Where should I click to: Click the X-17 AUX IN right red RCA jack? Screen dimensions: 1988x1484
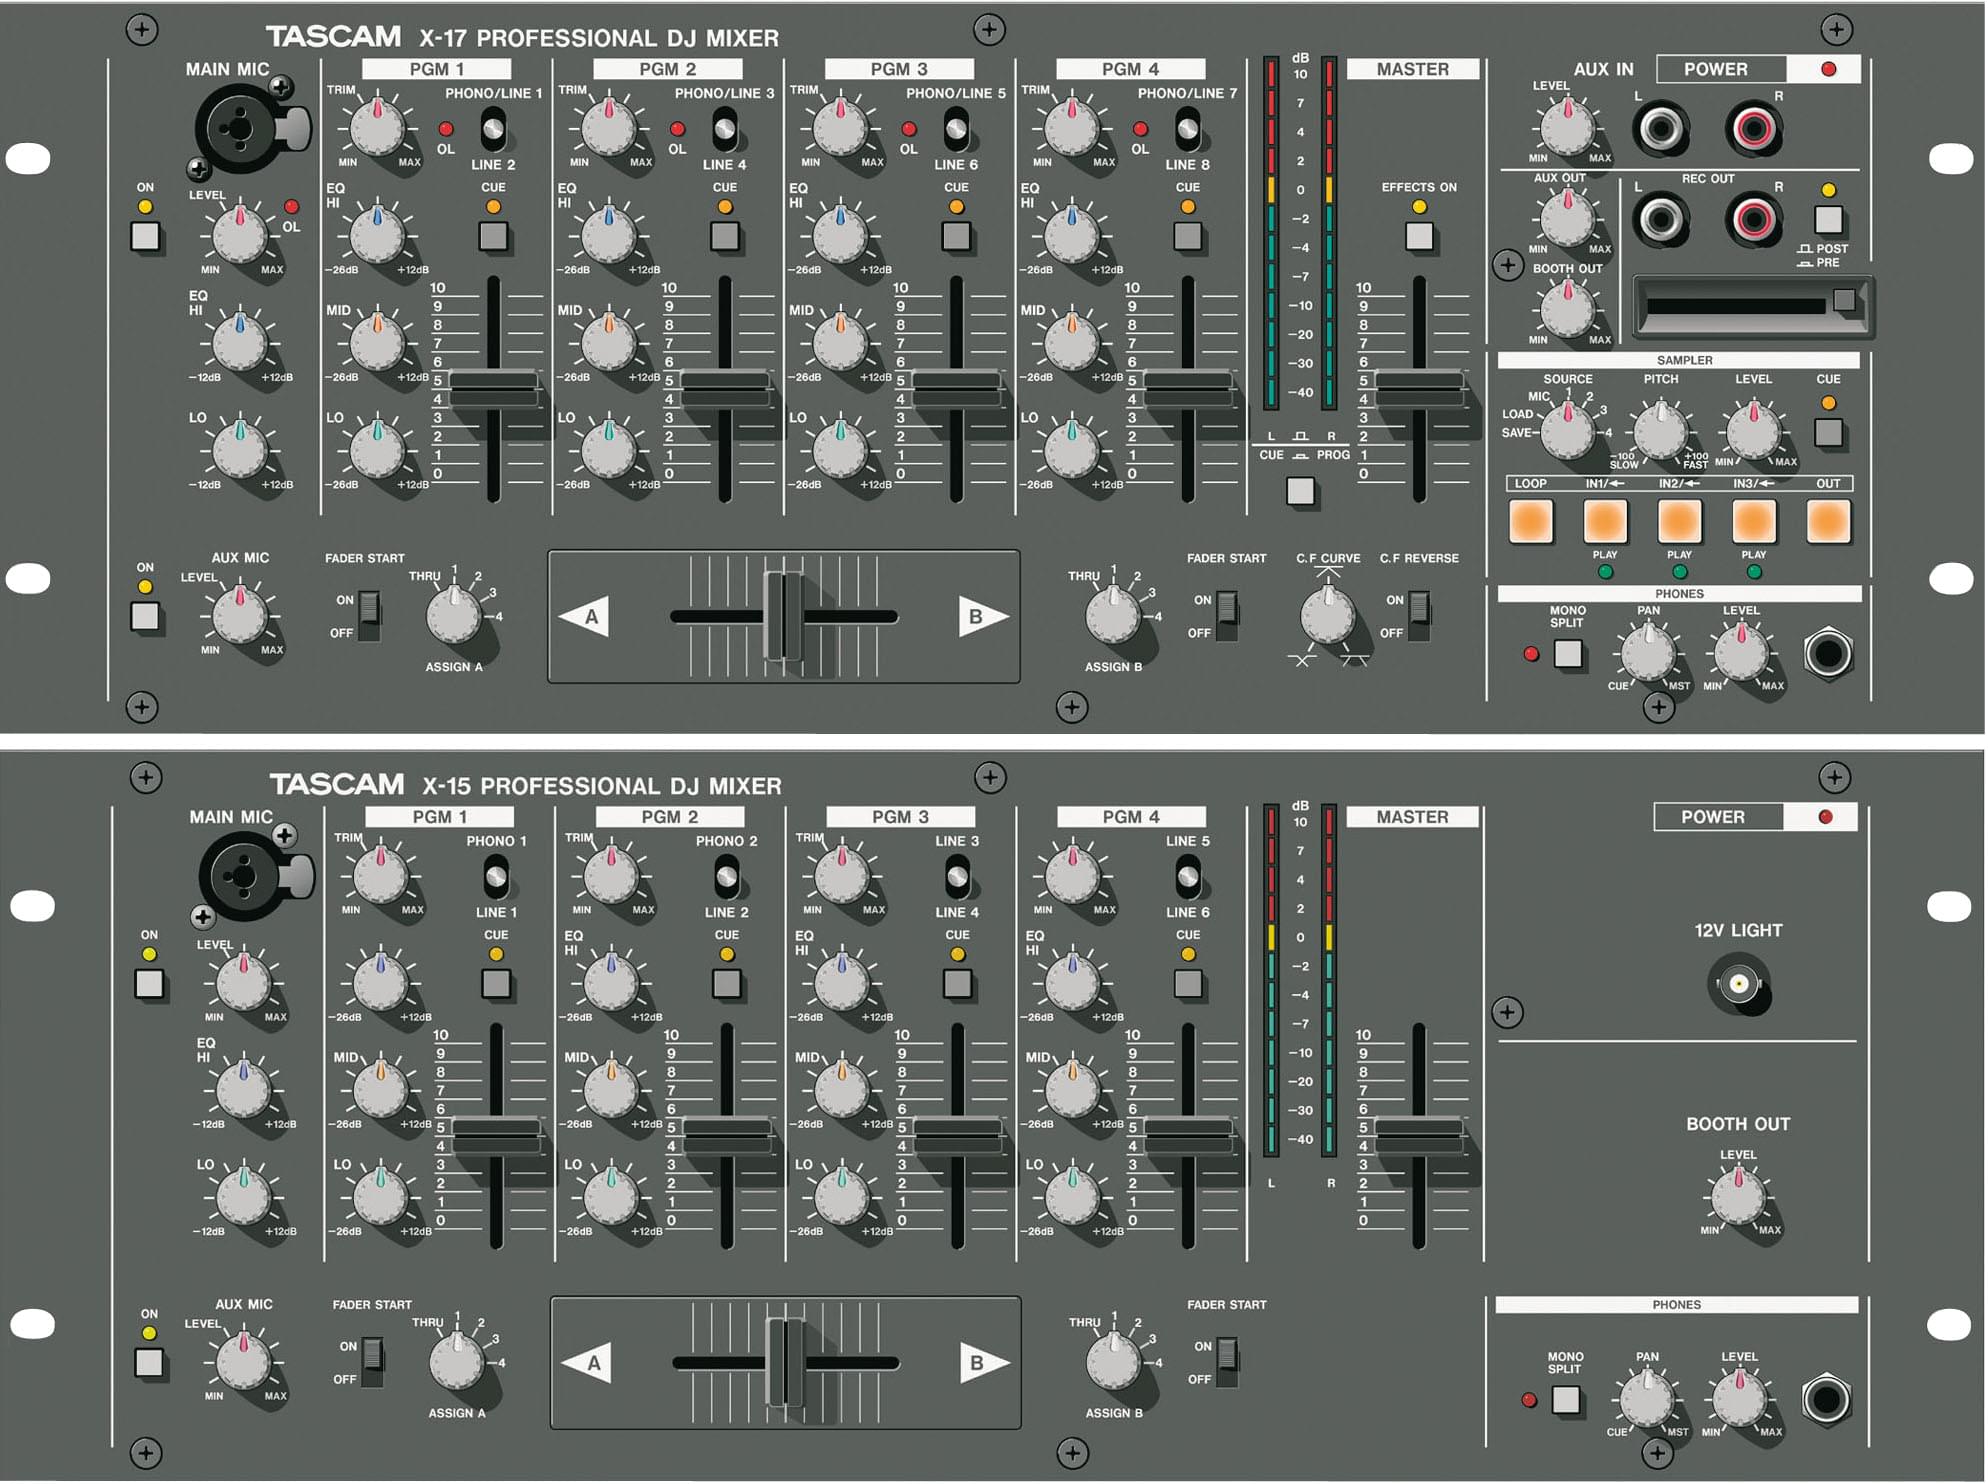1754,128
